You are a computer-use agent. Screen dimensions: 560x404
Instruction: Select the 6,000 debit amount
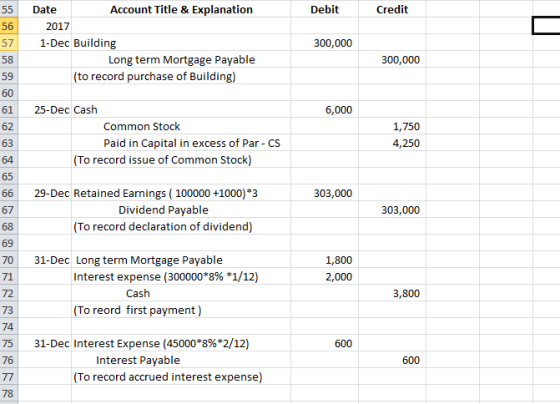[324, 110]
